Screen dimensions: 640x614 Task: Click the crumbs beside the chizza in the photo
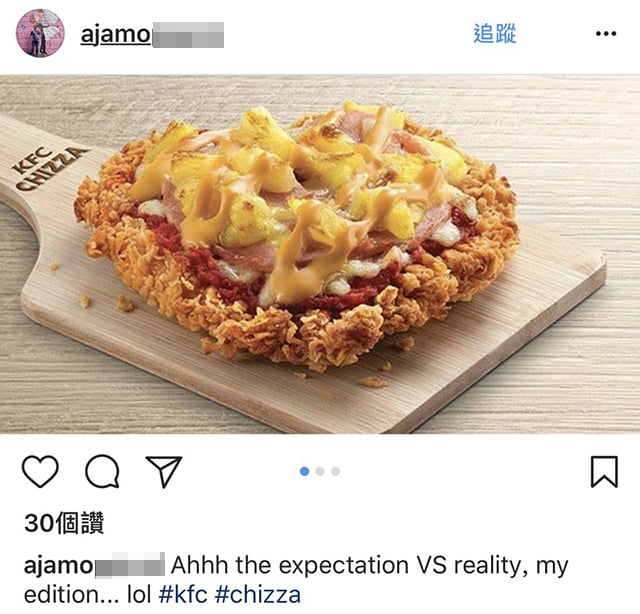point(124,303)
